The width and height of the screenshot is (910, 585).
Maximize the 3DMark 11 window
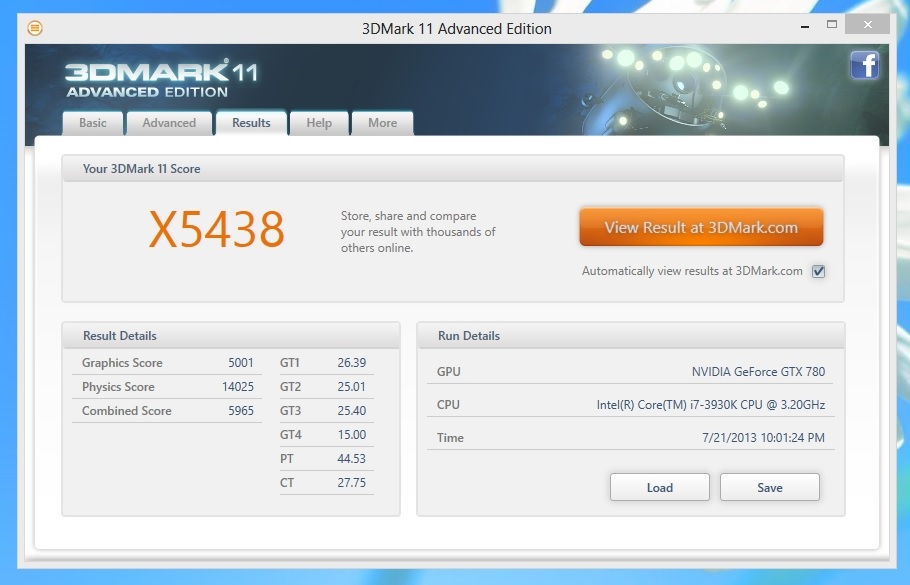[x=832, y=24]
